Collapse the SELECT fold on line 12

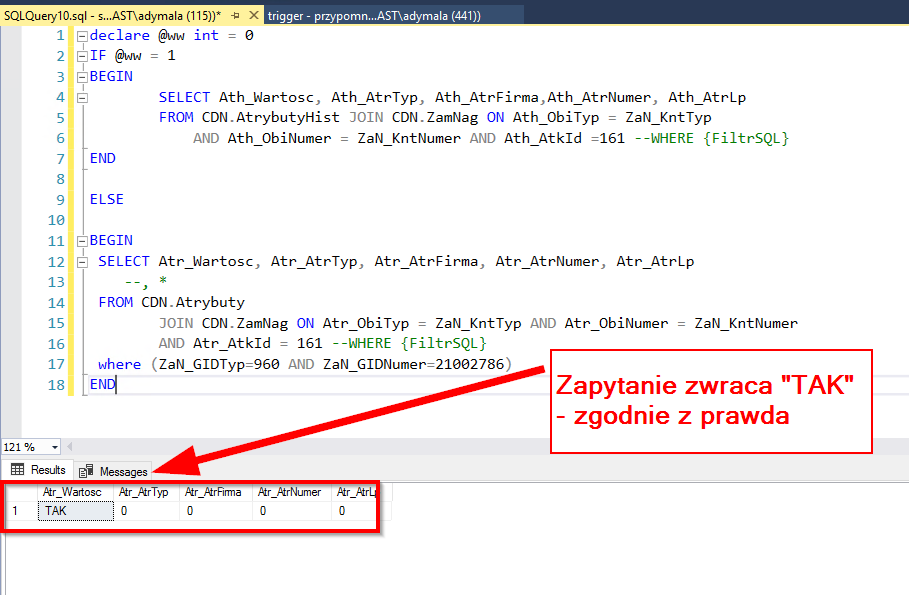tap(80, 260)
